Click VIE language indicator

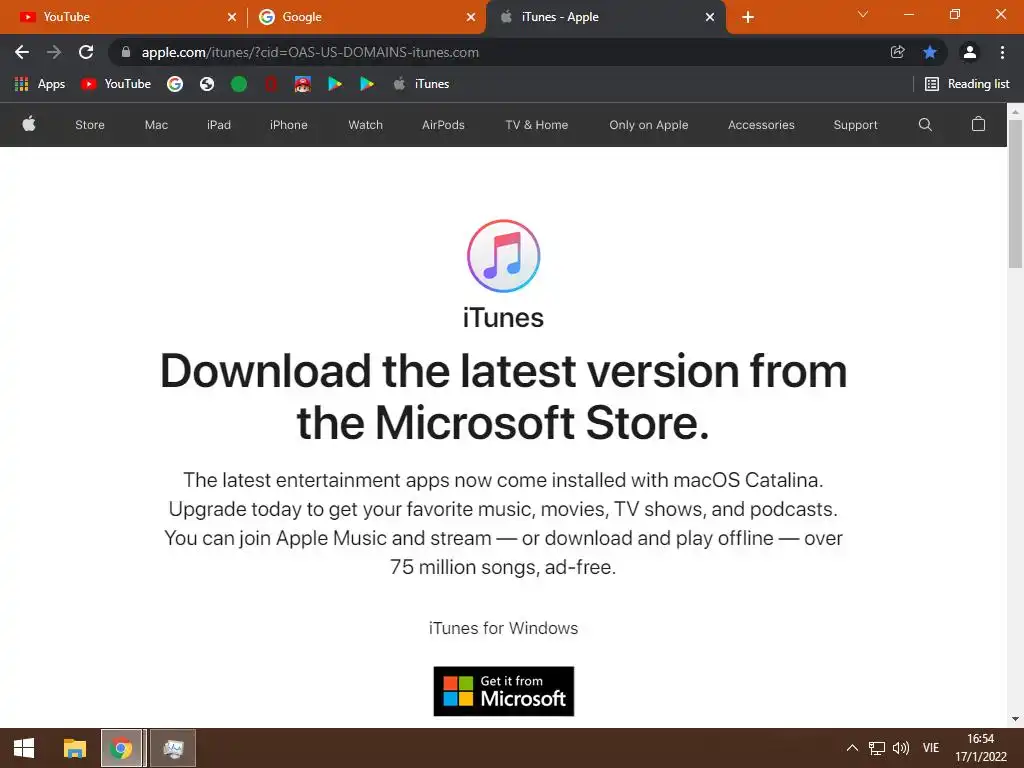[931, 748]
